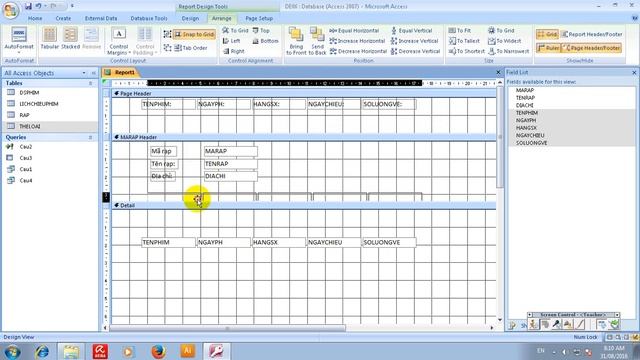This screenshot has height=360, width=640.
Task: Open Internet Explorer from the taskbar
Action: [42, 351]
